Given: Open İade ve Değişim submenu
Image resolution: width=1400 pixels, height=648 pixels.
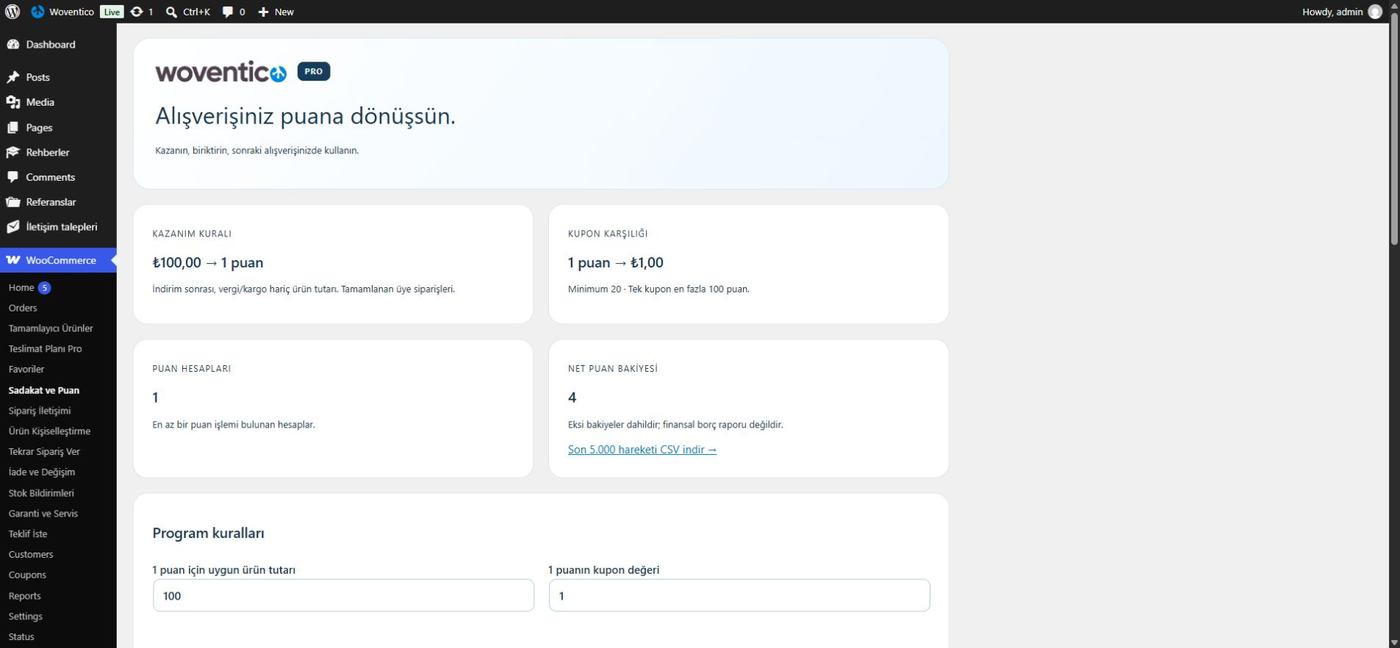Looking at the screenshot, I should (x=42, y=472).
